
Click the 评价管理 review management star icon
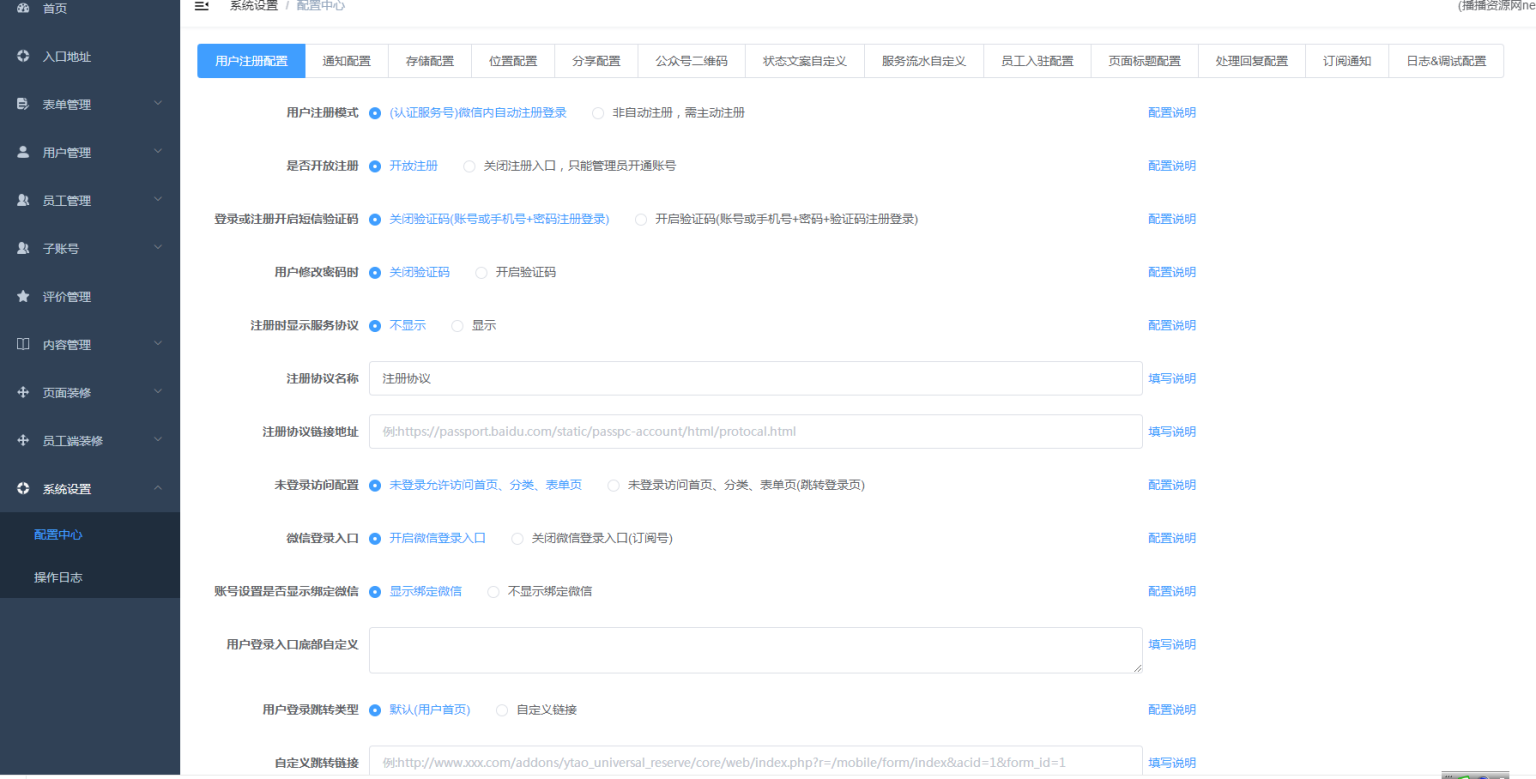(x=25, y=296)
